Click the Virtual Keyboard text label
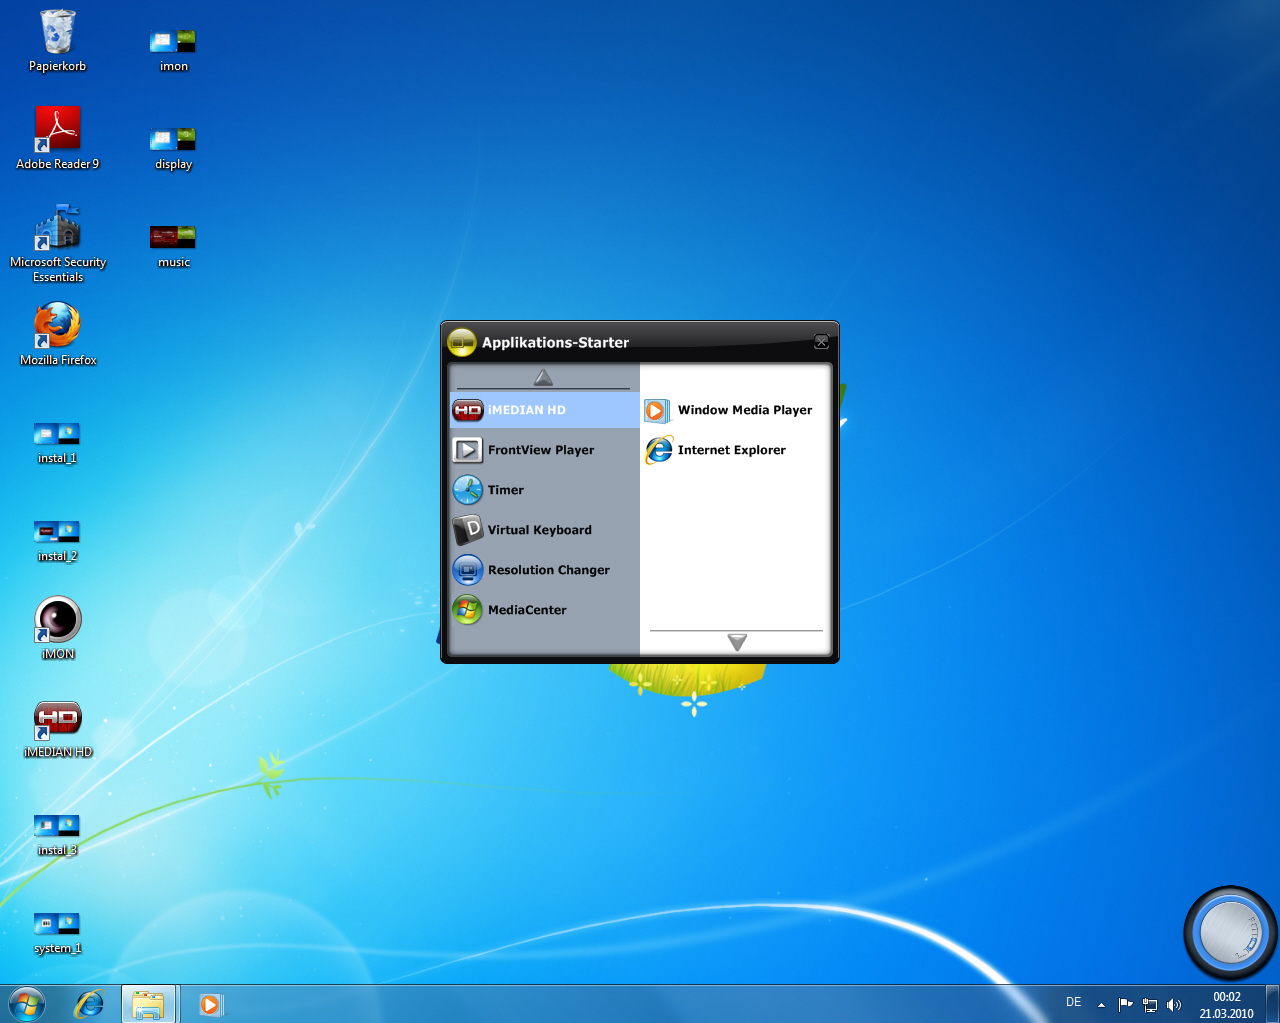Viewport: 1280px width, 1023px height. 540,530
